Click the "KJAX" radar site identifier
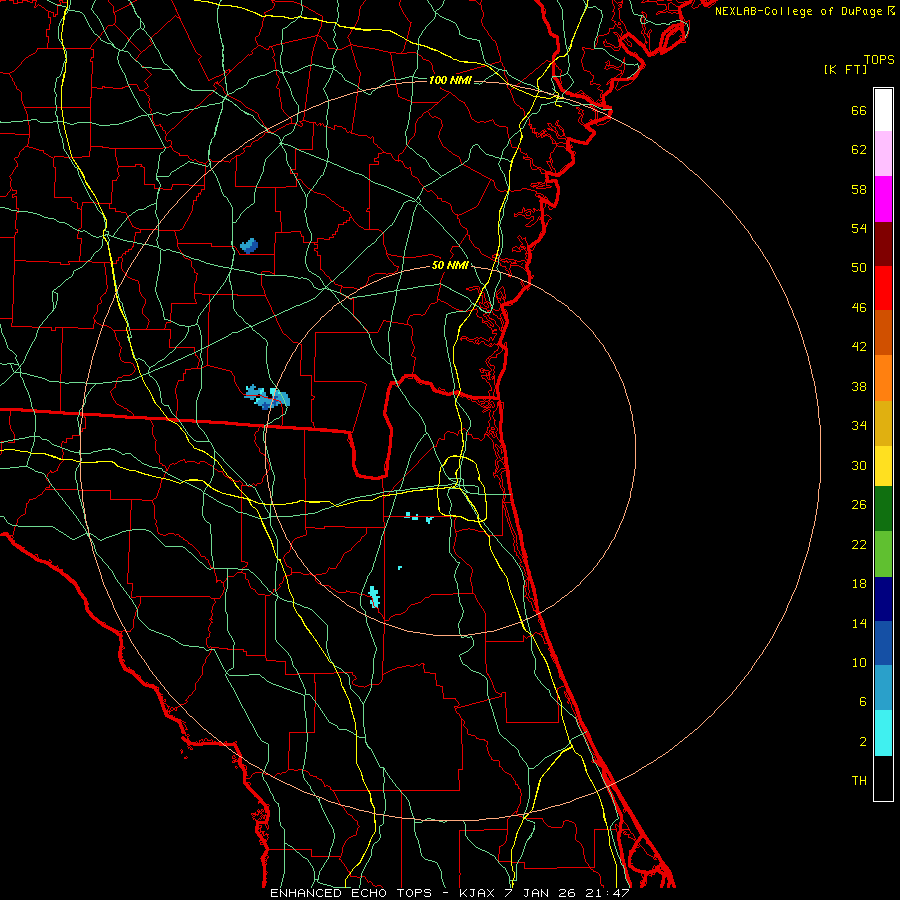The image size is (900, 900). (x=478, y=893)
